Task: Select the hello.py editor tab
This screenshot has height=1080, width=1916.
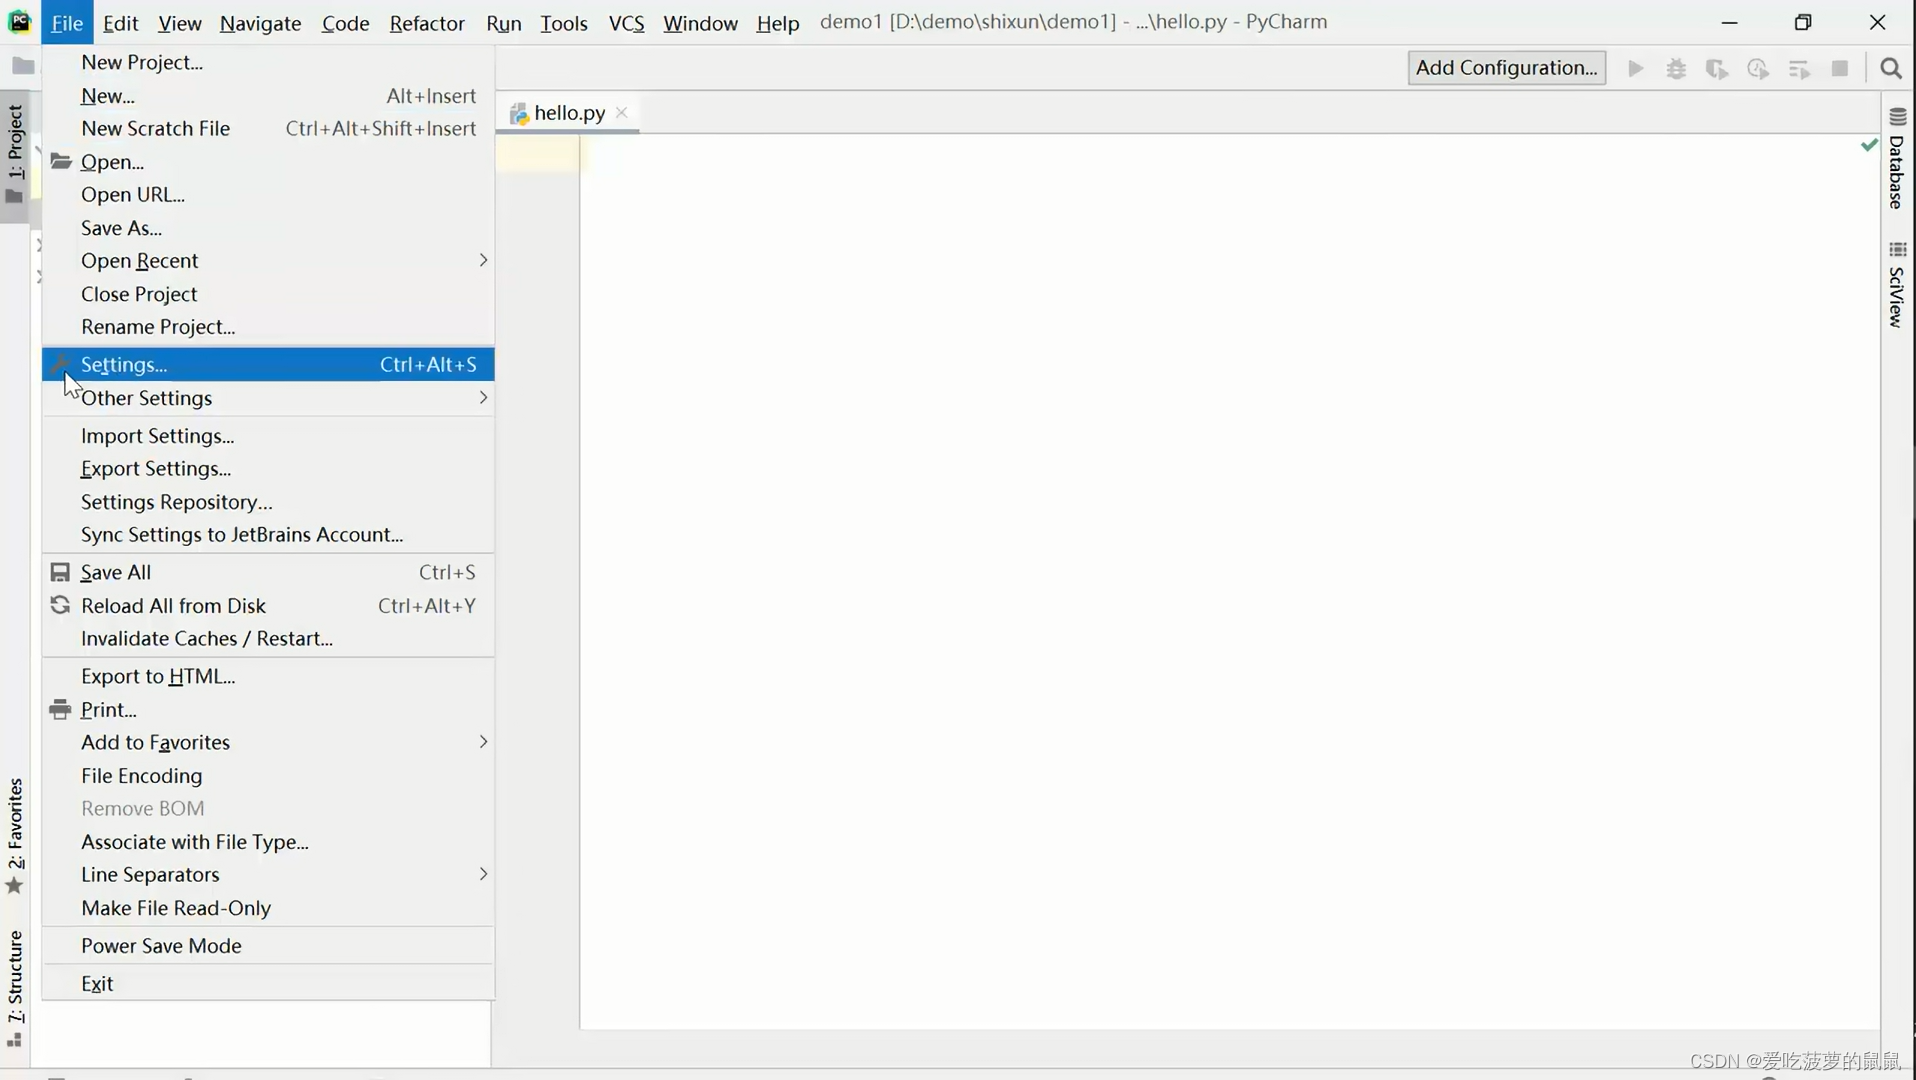Action: [569, 113]
